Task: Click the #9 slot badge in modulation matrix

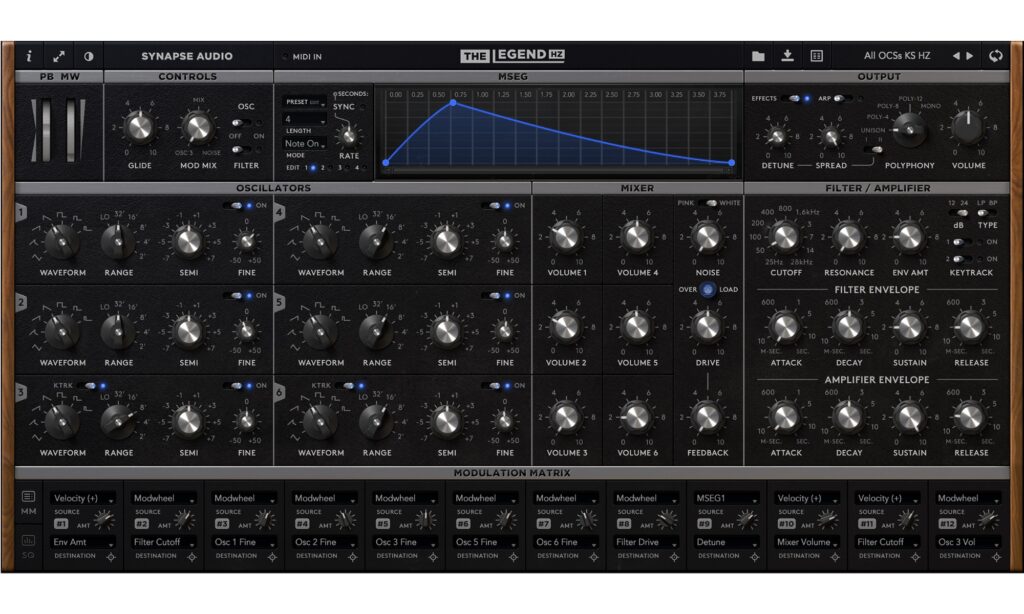Action: tap(704, 524)
